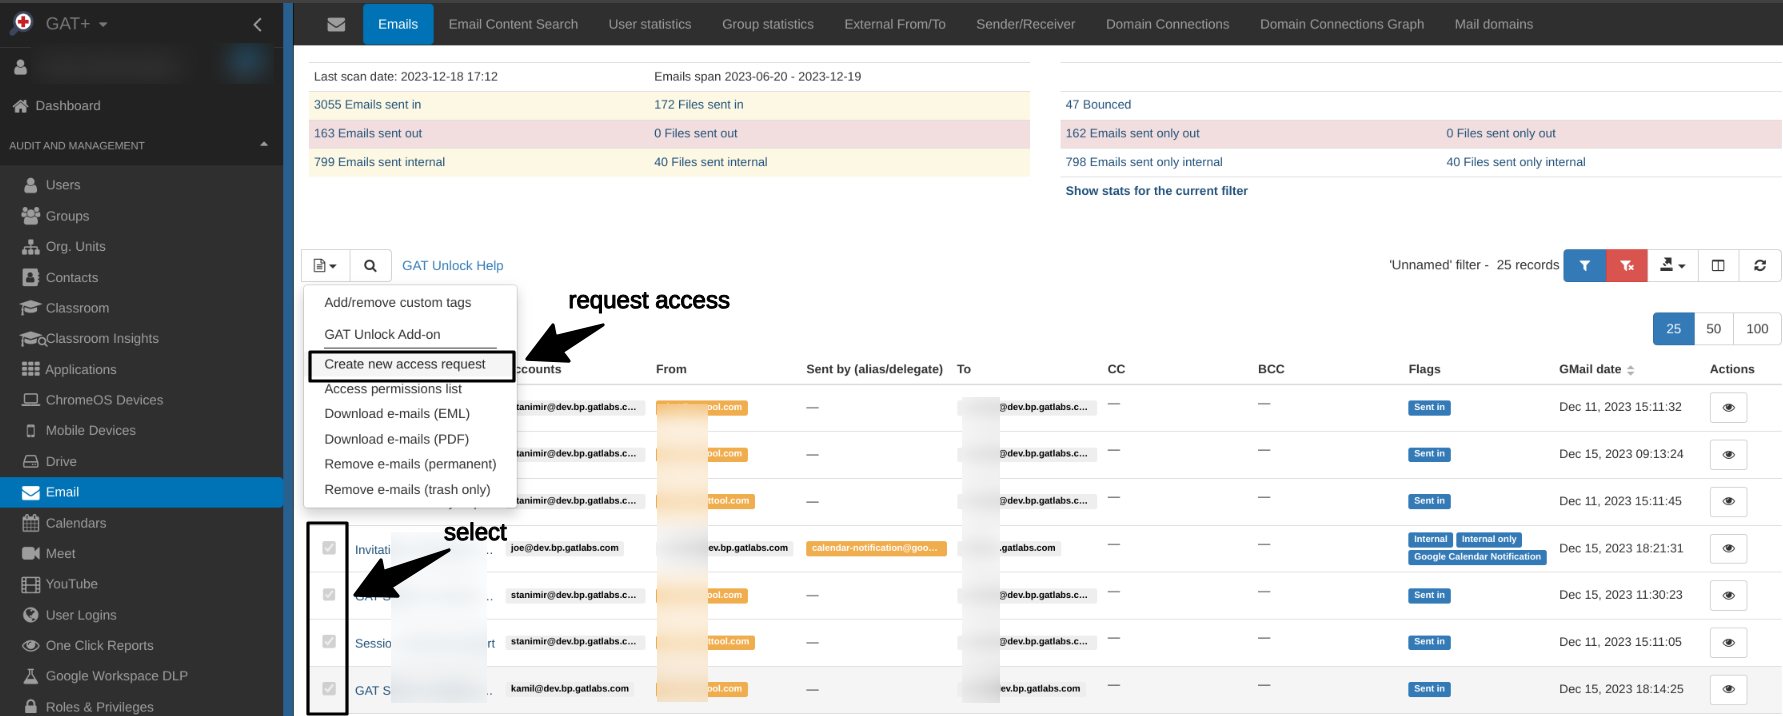Toggle checkbox for kamil@dev.bp.gatlabs.com row
Image resolution: width=1783 pixels, height=716 pixels.
point(329,689)
